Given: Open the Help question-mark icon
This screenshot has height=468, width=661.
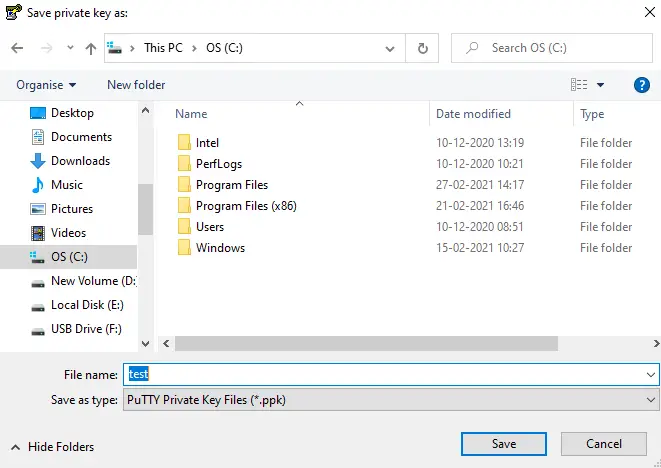Looking at the screenshot, I should (x=642, y=85).
